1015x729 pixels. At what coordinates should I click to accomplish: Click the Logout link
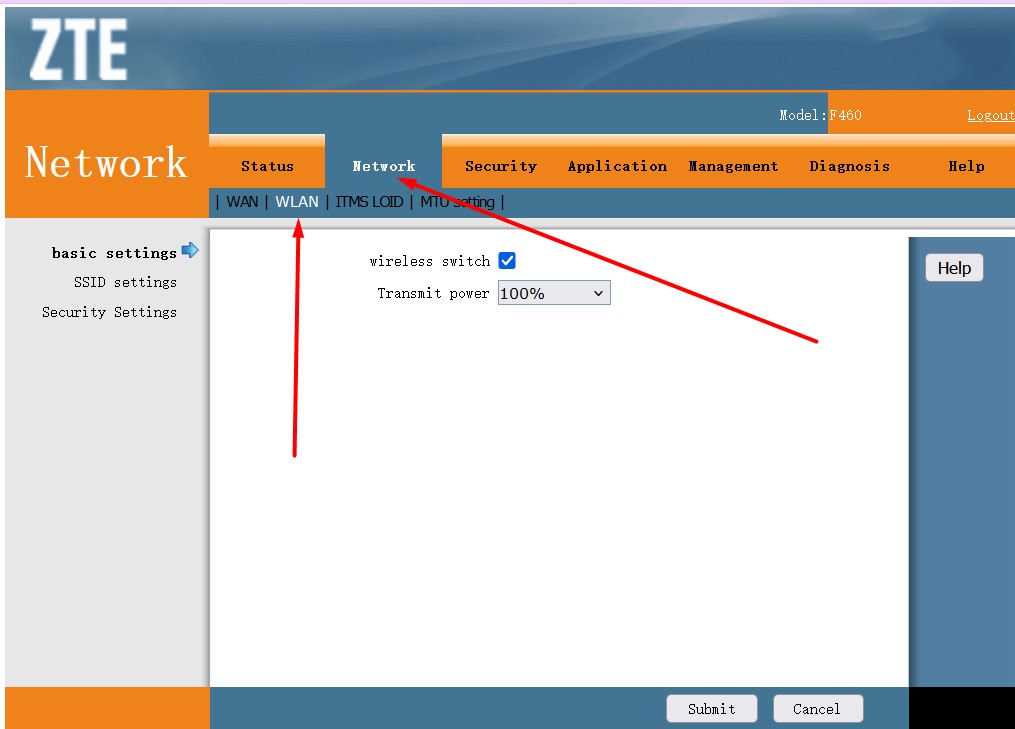tap(990, 115)
